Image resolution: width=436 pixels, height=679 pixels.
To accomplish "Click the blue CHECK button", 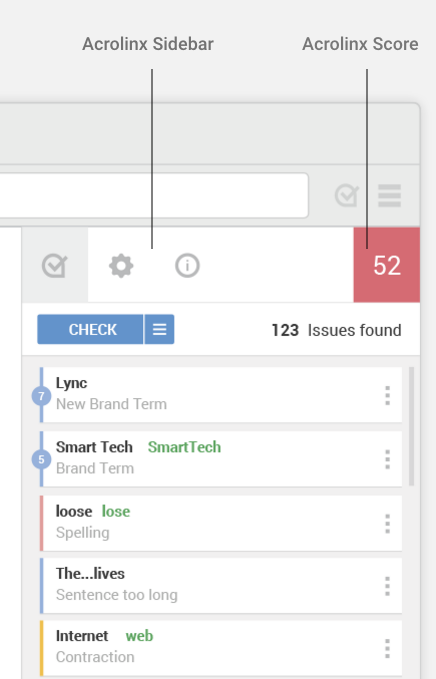I will (90, 330).
